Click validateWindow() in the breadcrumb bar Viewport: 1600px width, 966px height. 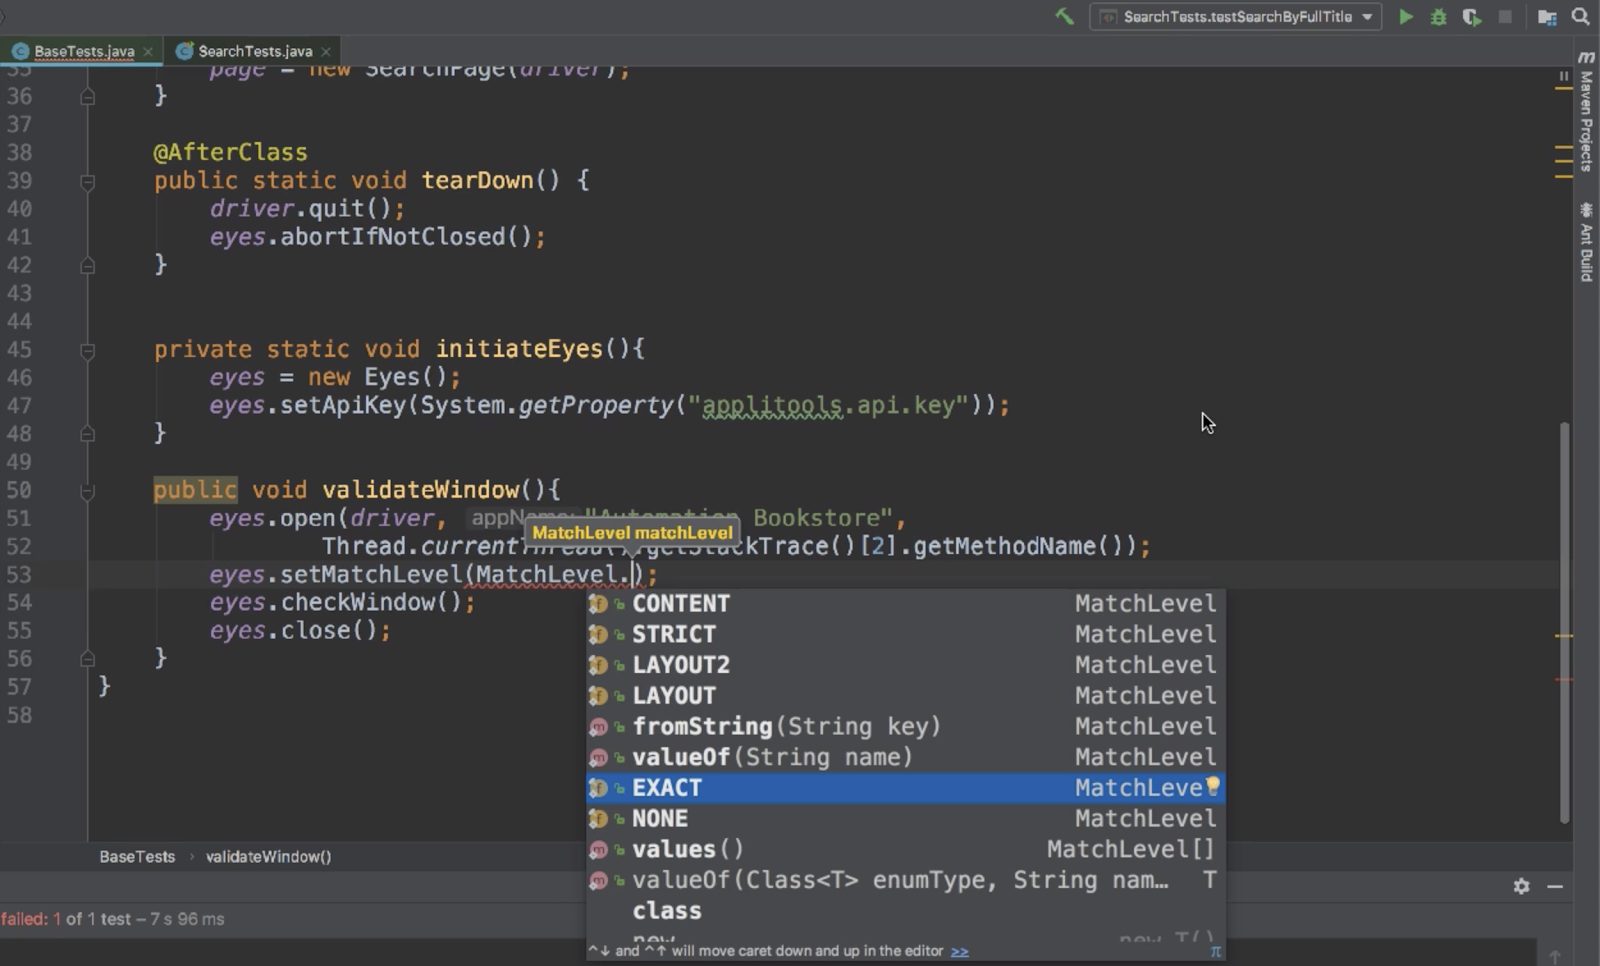click(268, 857)
